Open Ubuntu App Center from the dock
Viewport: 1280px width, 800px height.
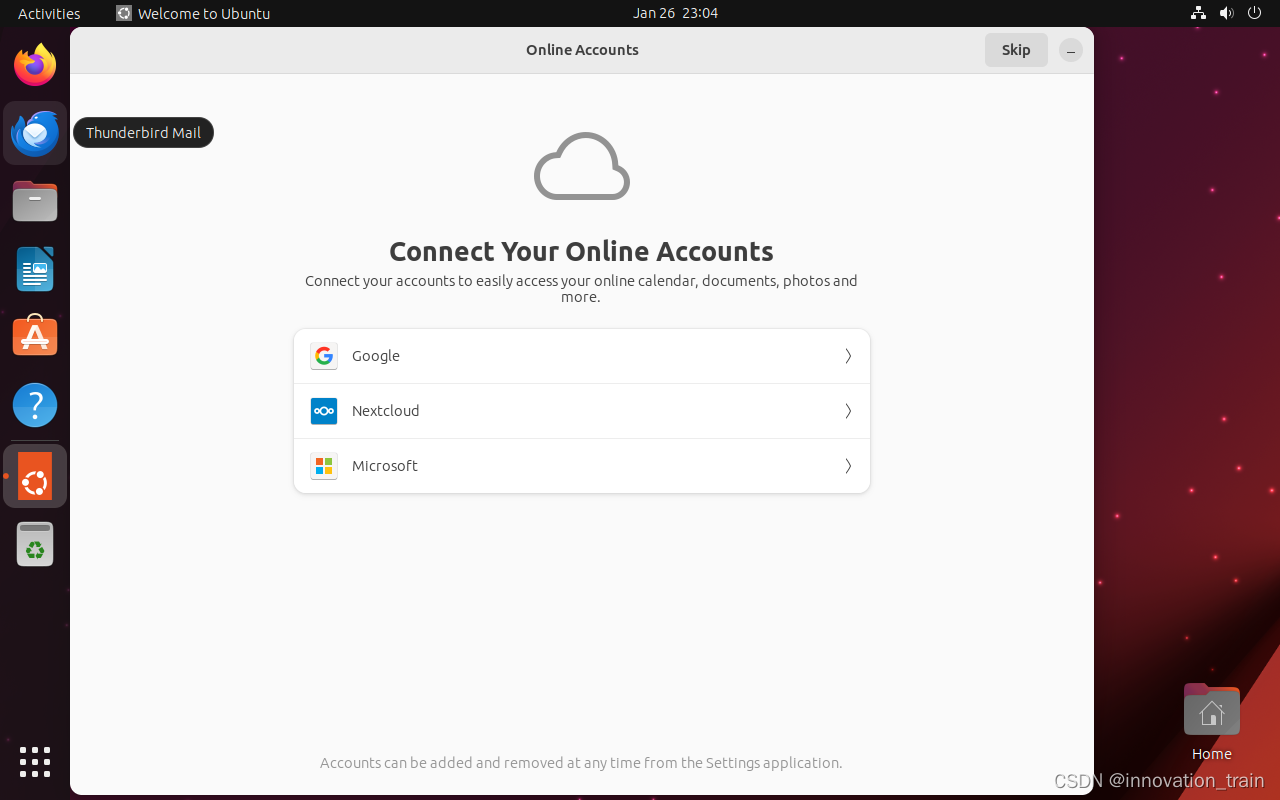(35, 336)
